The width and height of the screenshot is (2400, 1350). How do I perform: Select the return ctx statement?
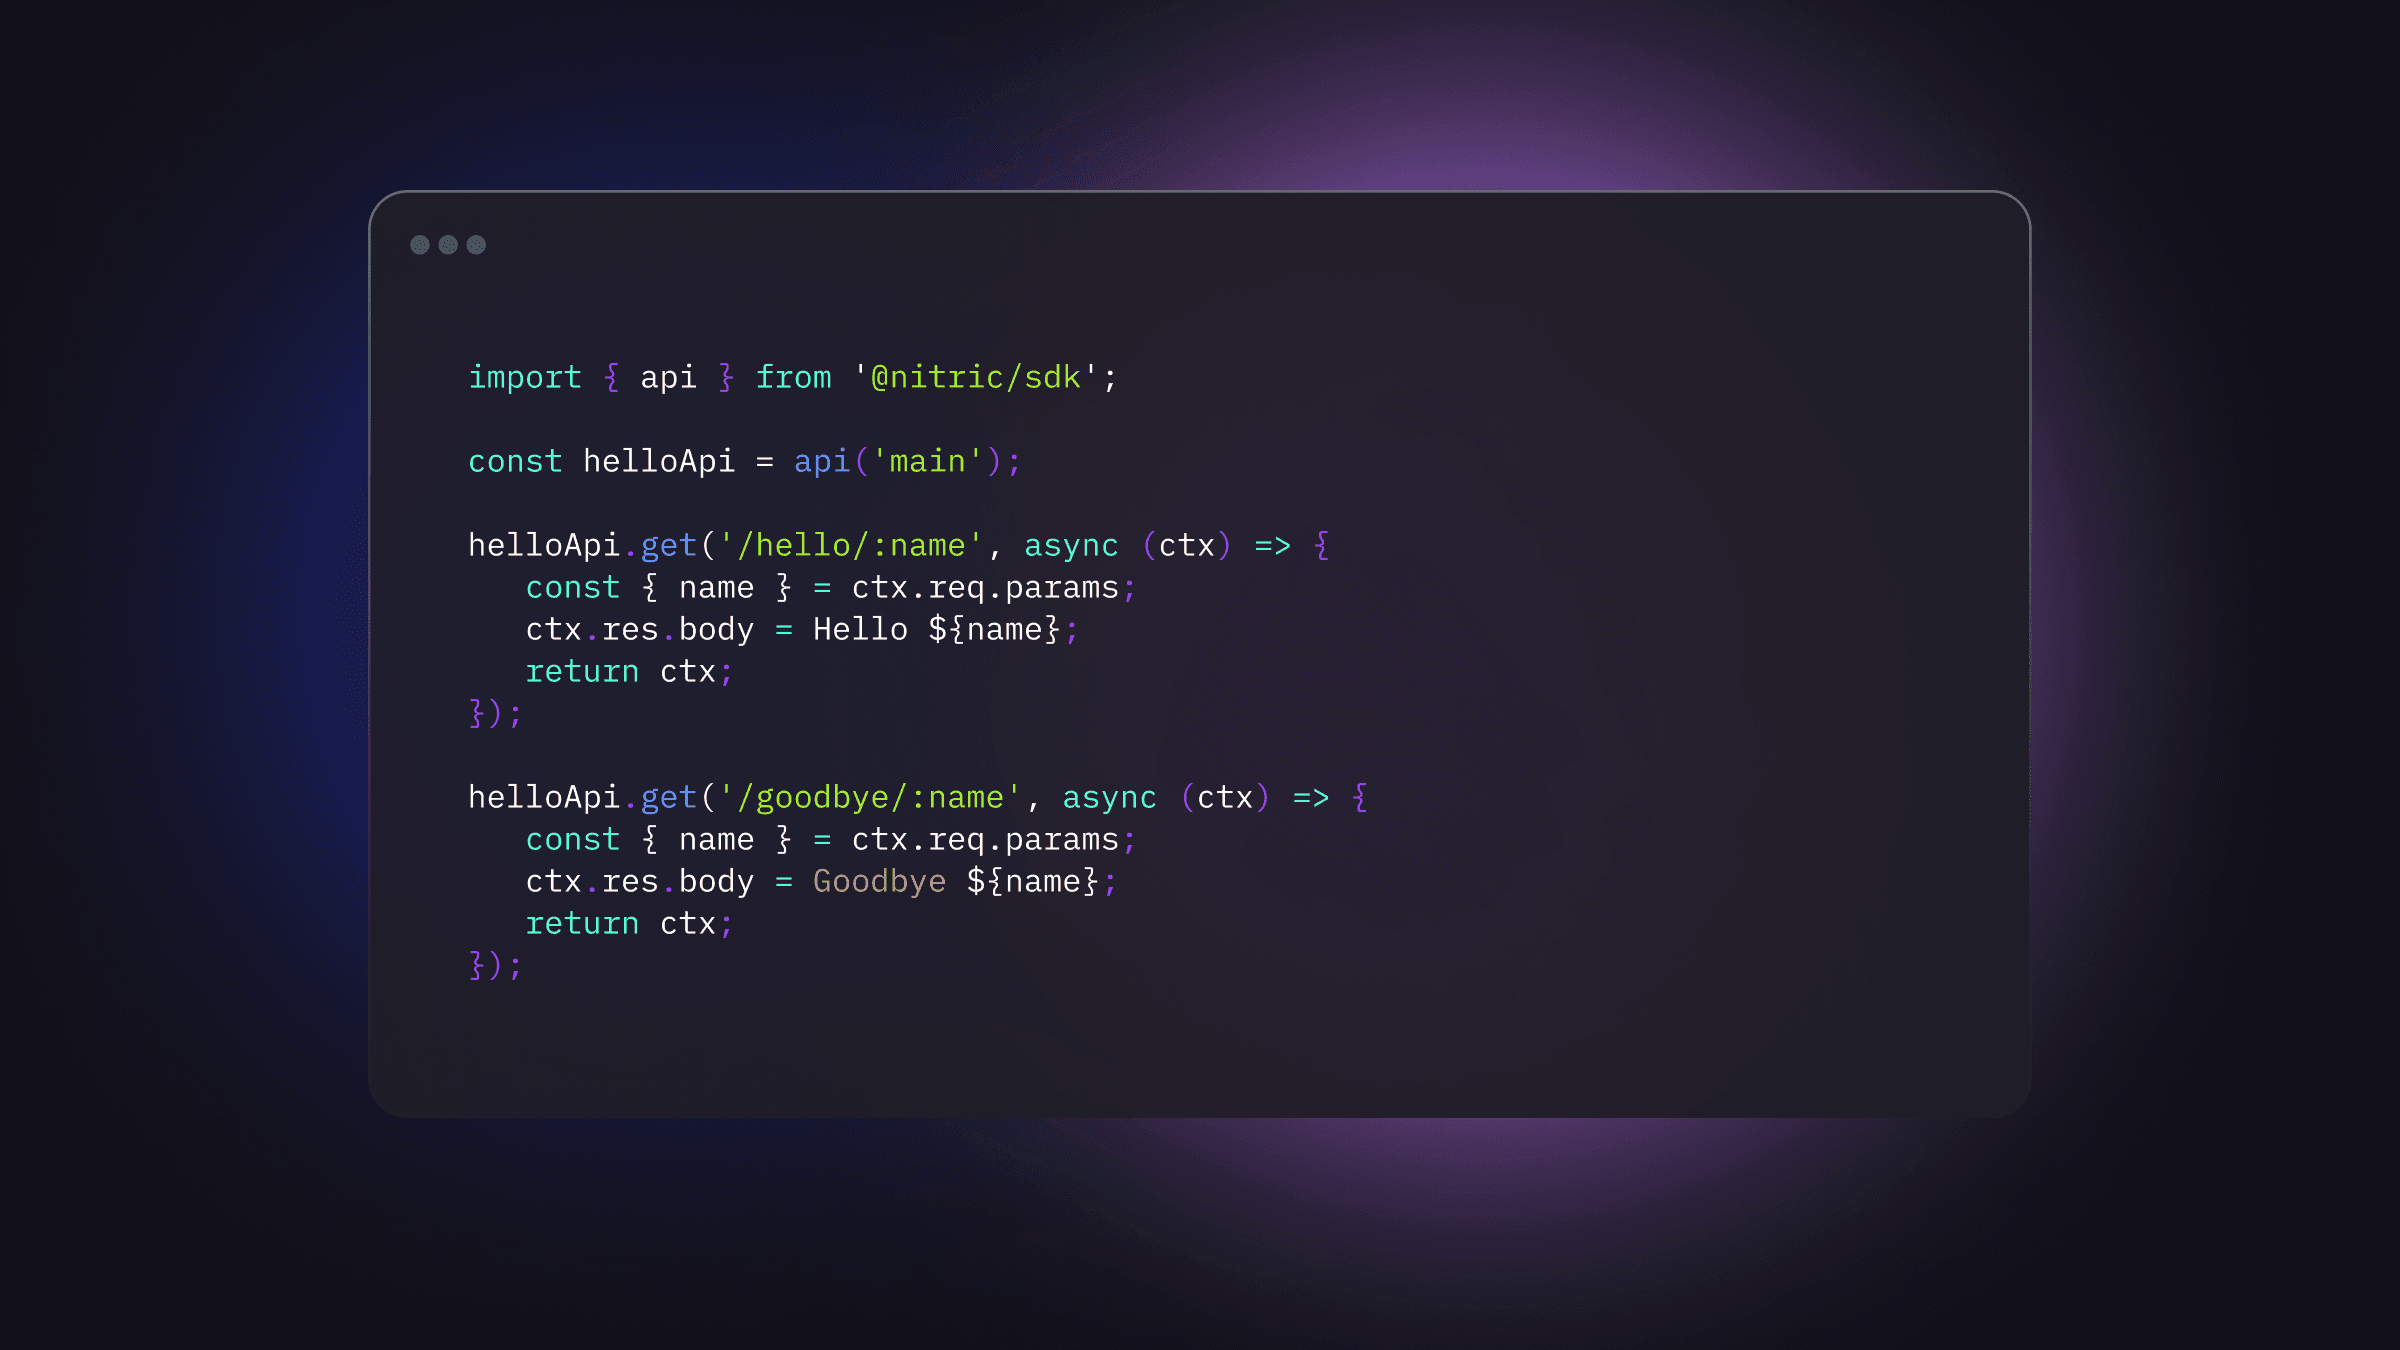[628, 671]
